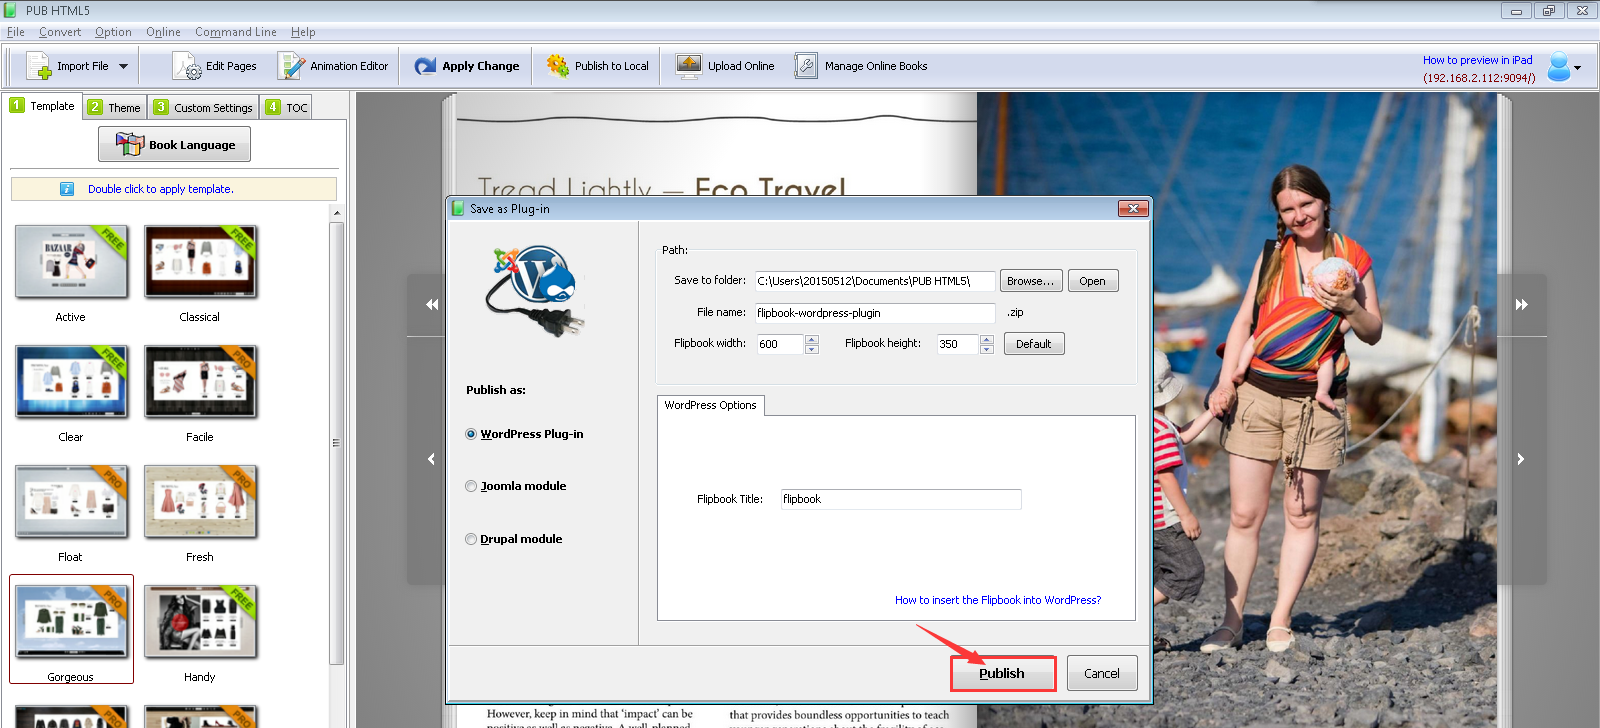Click the Open folder button
The image size is (1600, 728).
(1093, 281)
